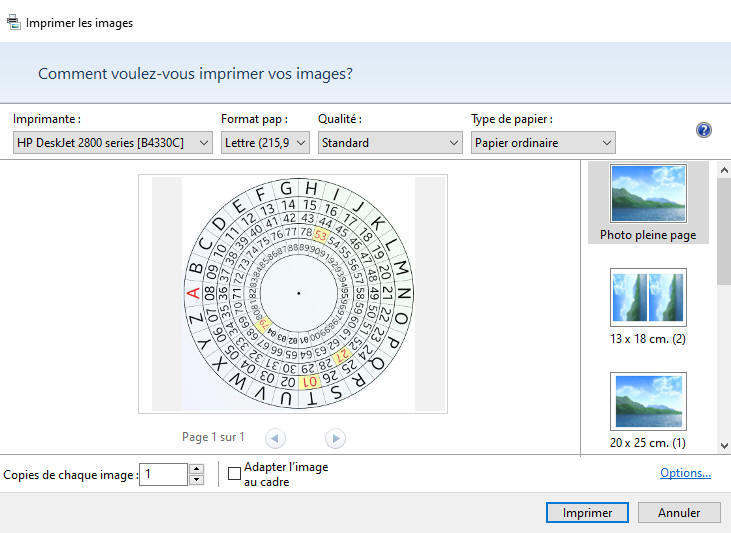Increase copies with the up stepper arrow

(x=196, y=468)
